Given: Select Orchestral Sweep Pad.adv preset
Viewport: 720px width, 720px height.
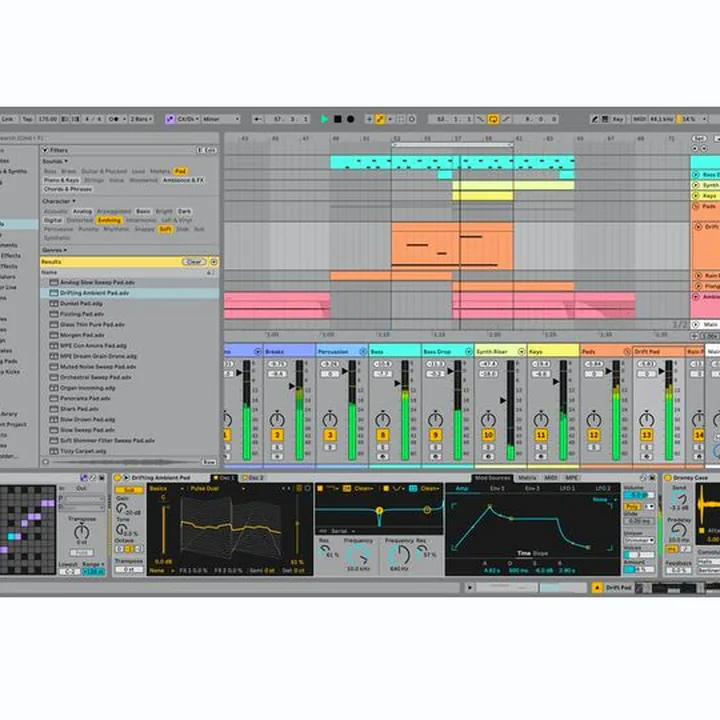Looking at the screenshot, I should click(x=129, y=377).
